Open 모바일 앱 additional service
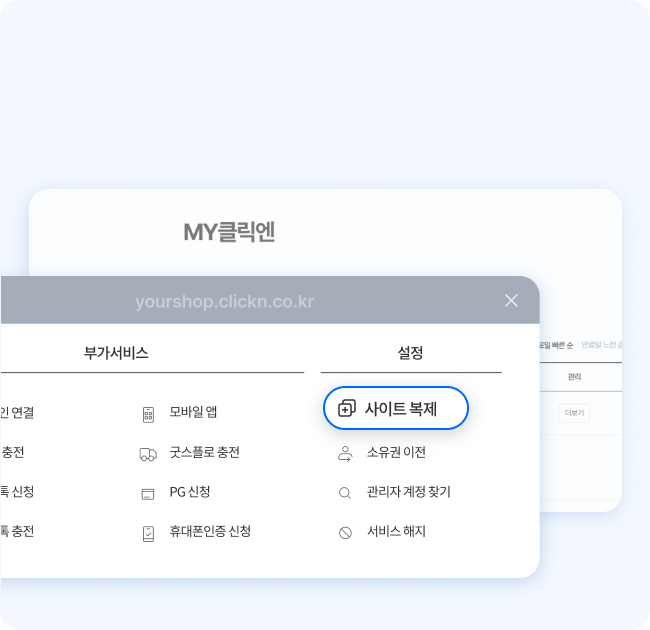 pyautogui.click(x=193, y=412)
